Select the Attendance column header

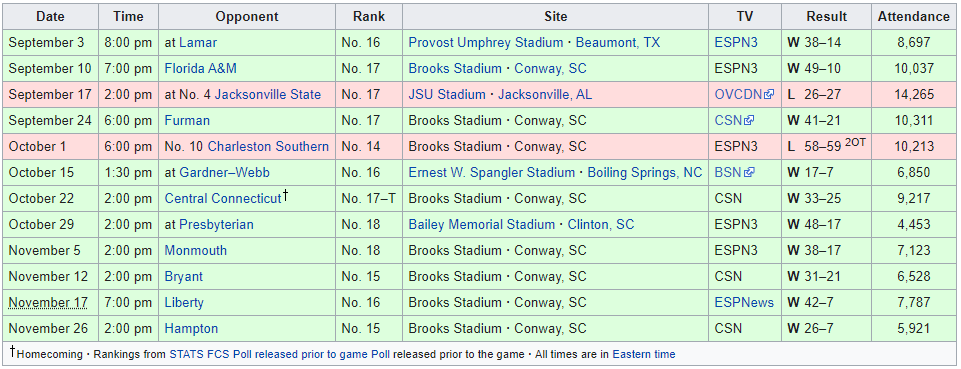pyautogui.click(x=914, y=17)
